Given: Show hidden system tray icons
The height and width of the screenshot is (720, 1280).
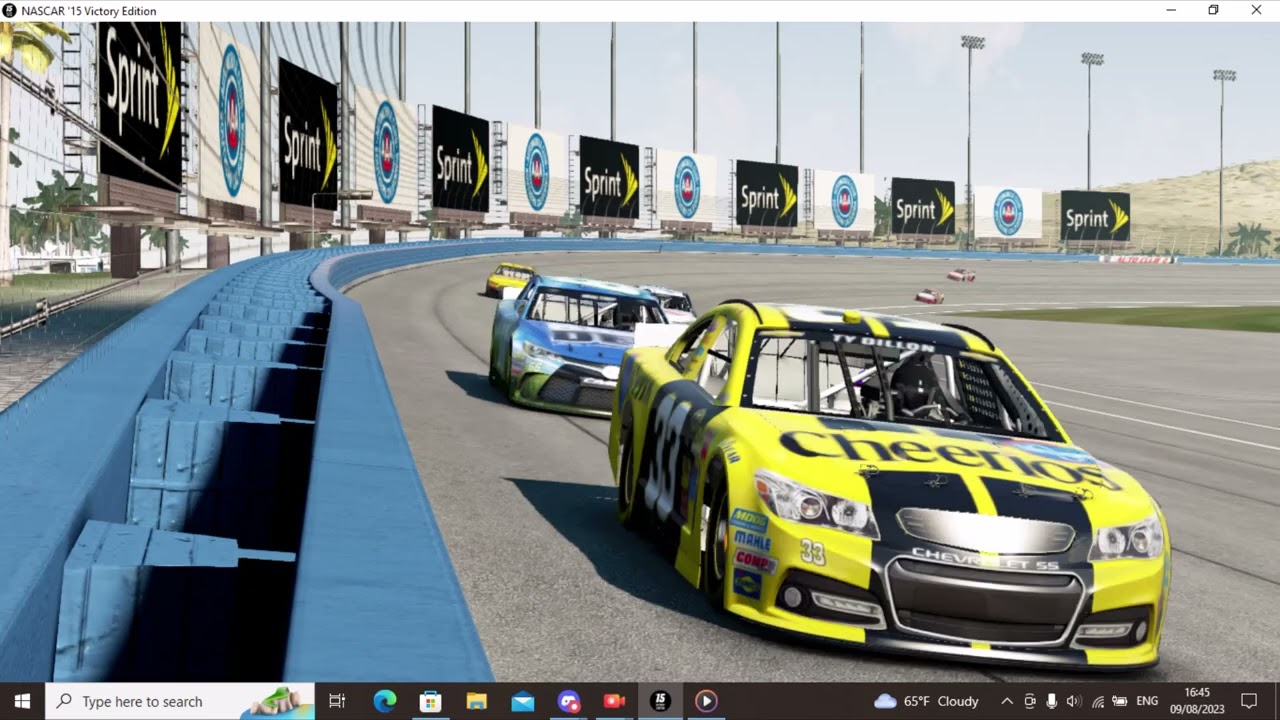Looking at the screenshot, I should coord(1007,701).
